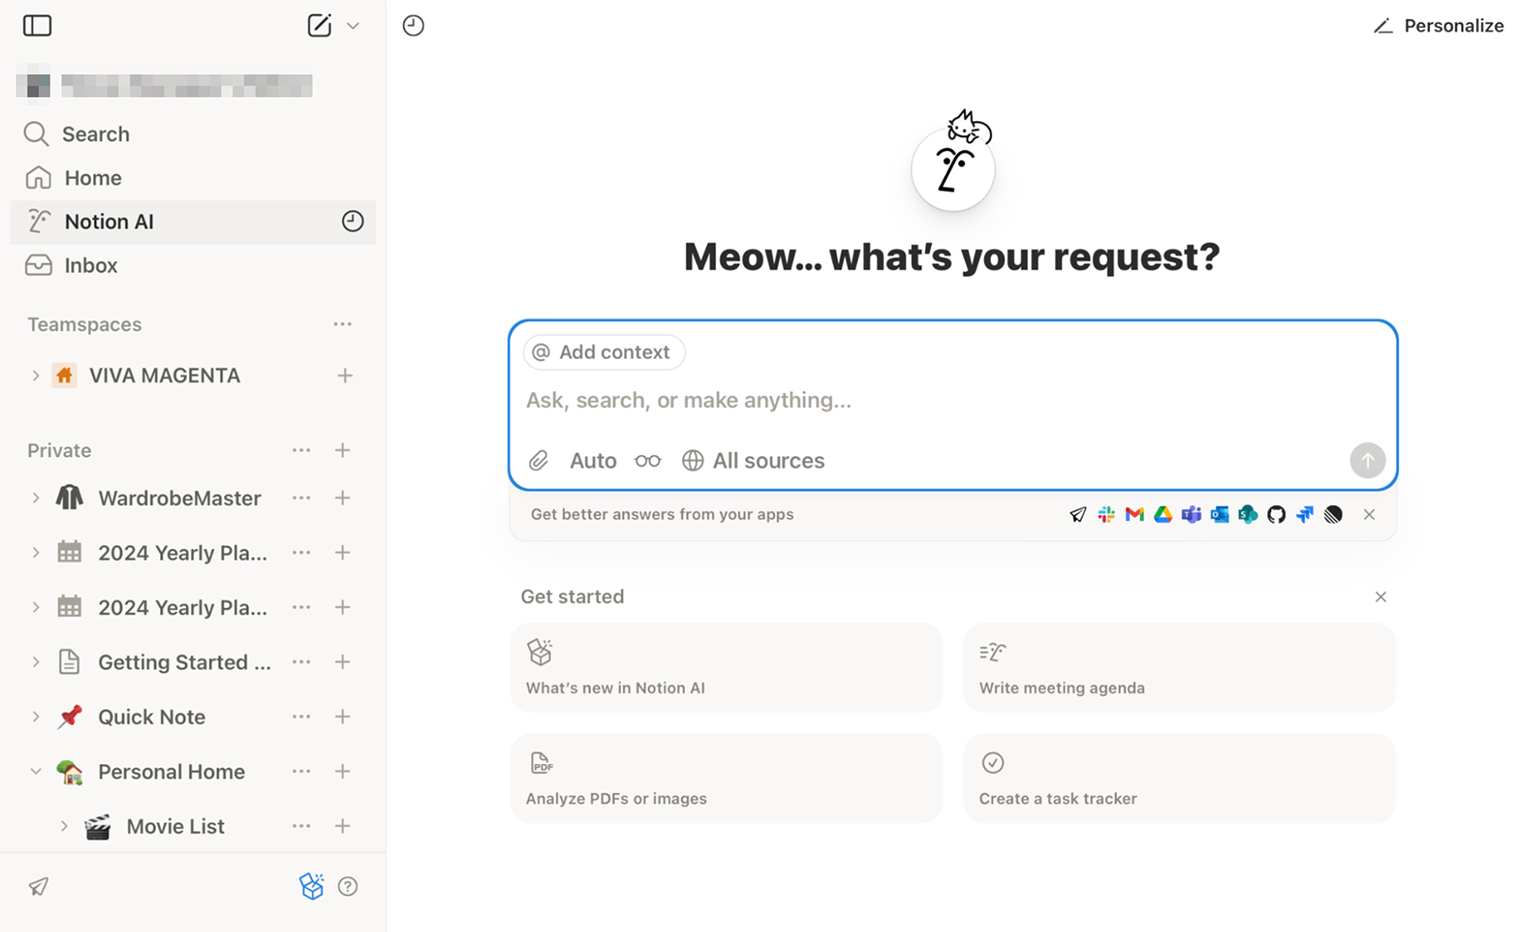Click the new page compose icon
The width and height of the screenshot is (1520, 932).
point(319,26)
